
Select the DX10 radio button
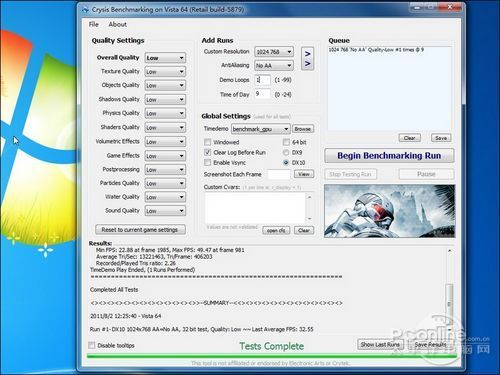pos(286,163)
